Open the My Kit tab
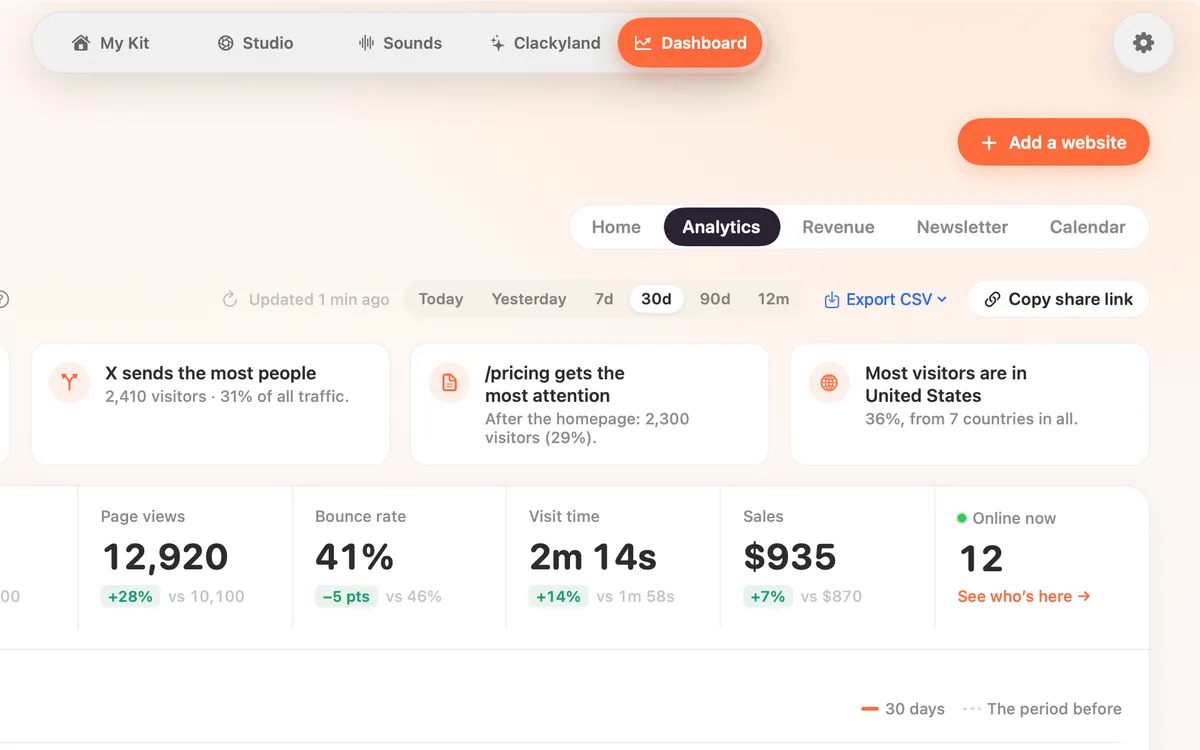 pyautogui.click(x=111, y=43)
